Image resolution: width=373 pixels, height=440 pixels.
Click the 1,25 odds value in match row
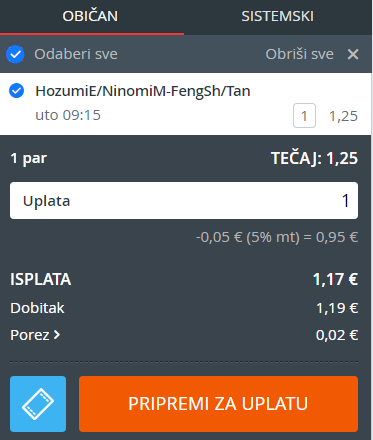343,116
